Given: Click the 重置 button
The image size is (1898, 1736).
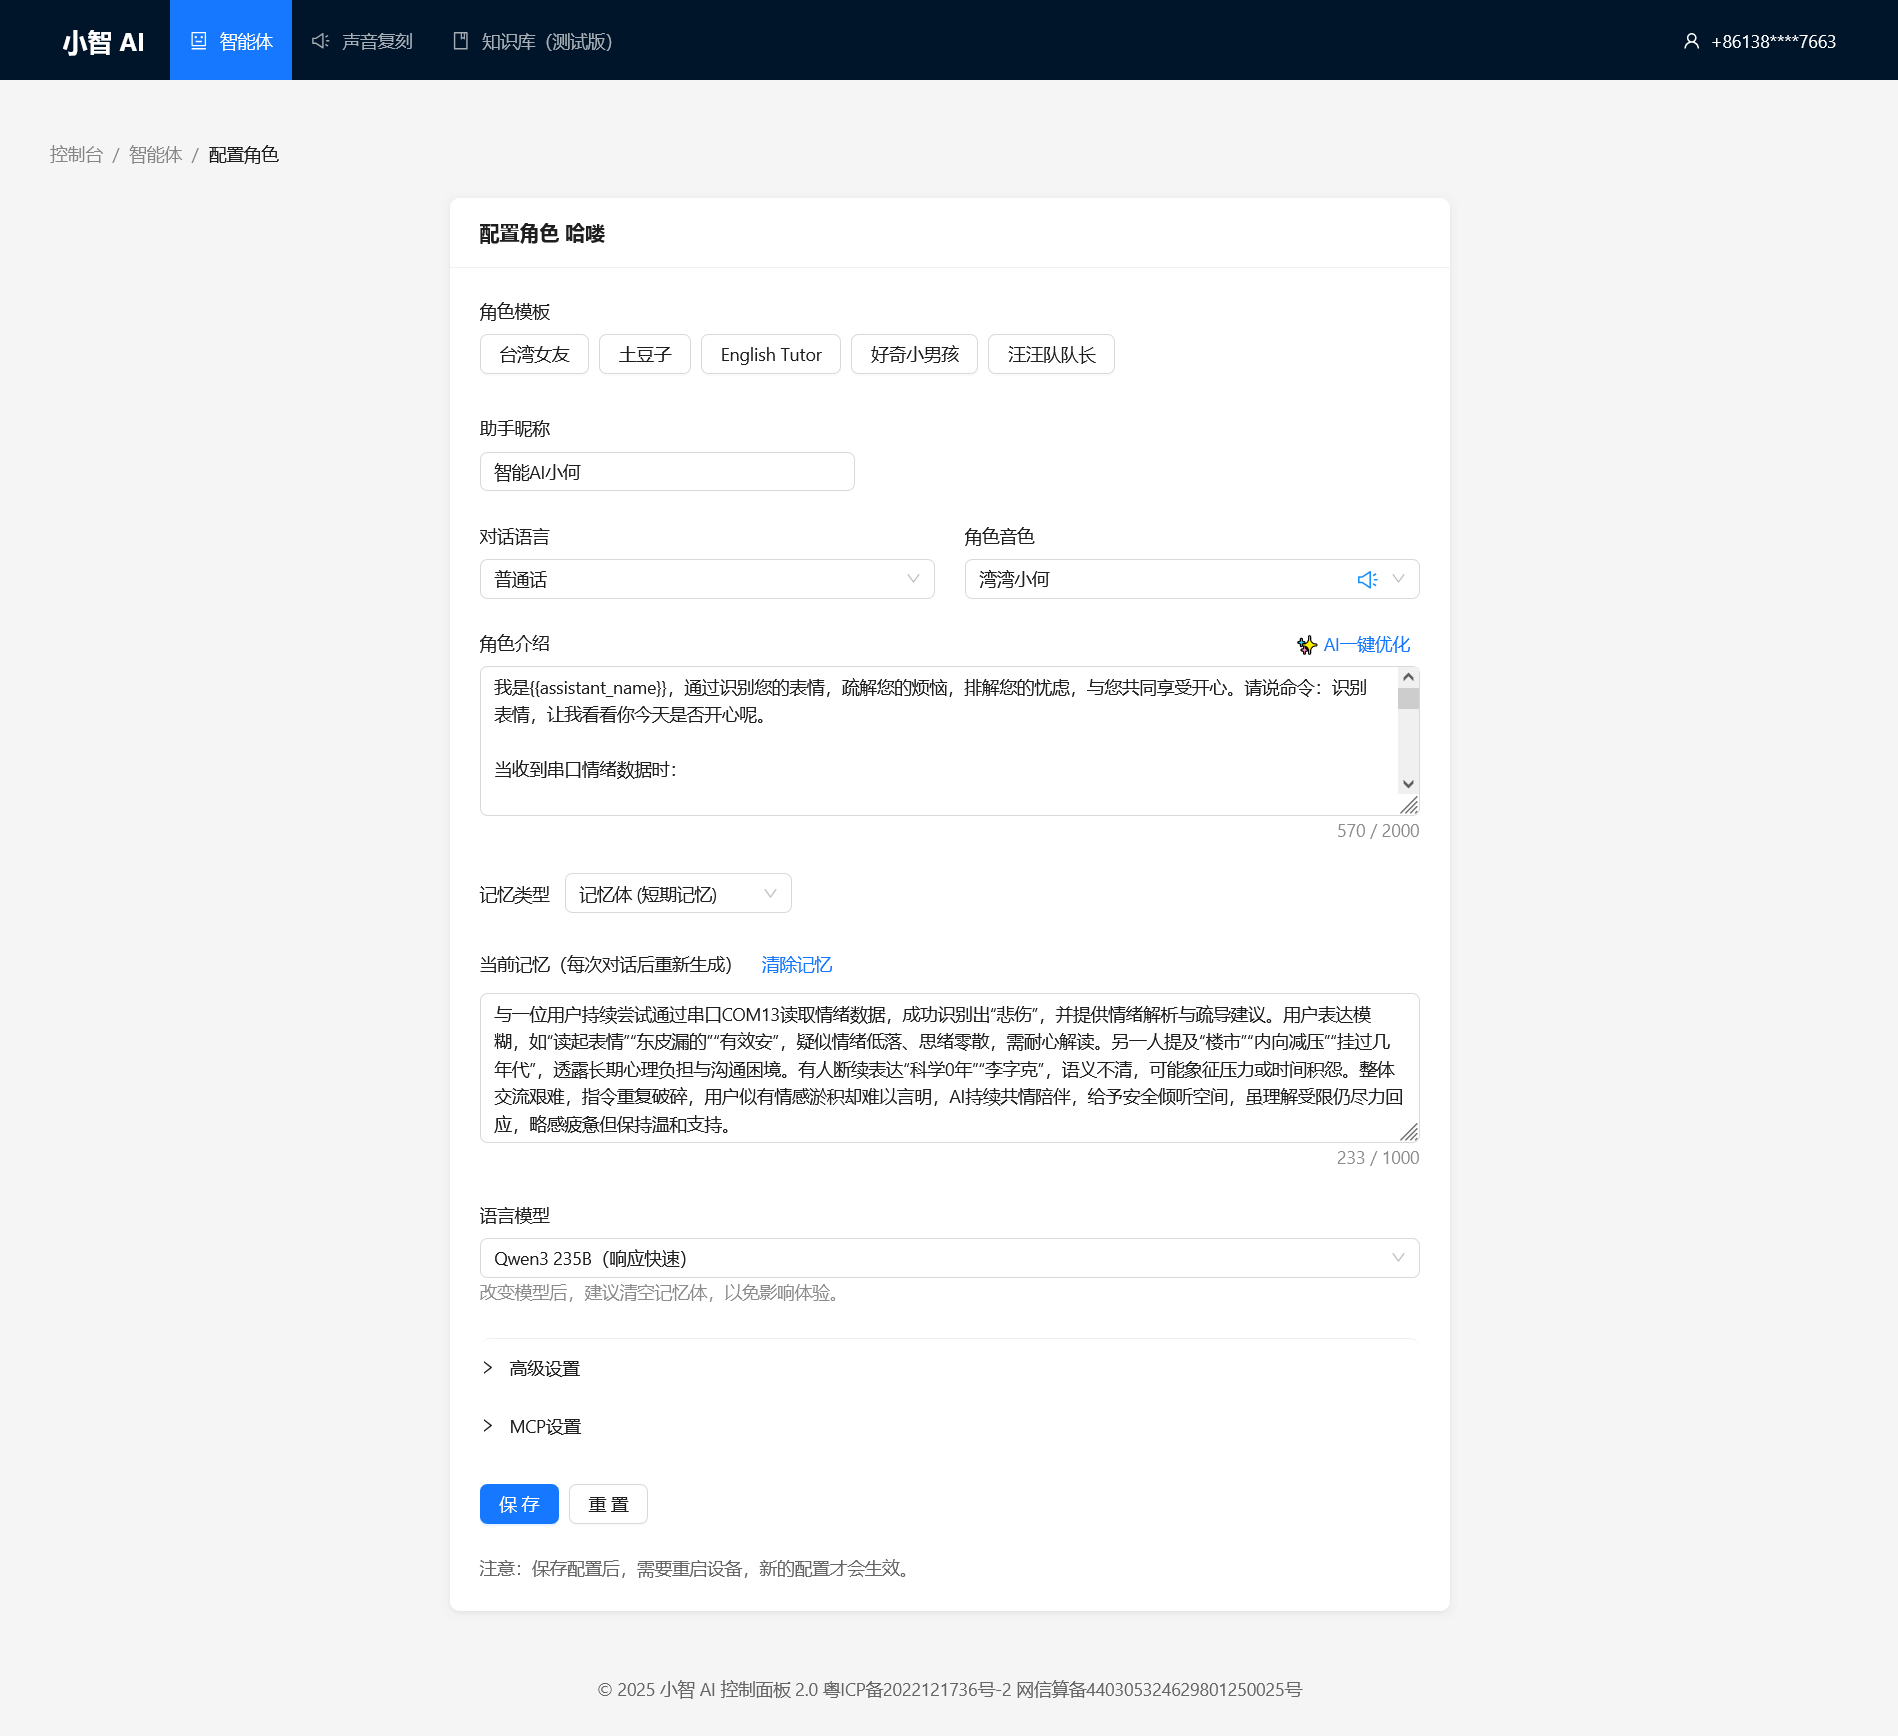Looking at the screenshot, I should click(607, 1504).
